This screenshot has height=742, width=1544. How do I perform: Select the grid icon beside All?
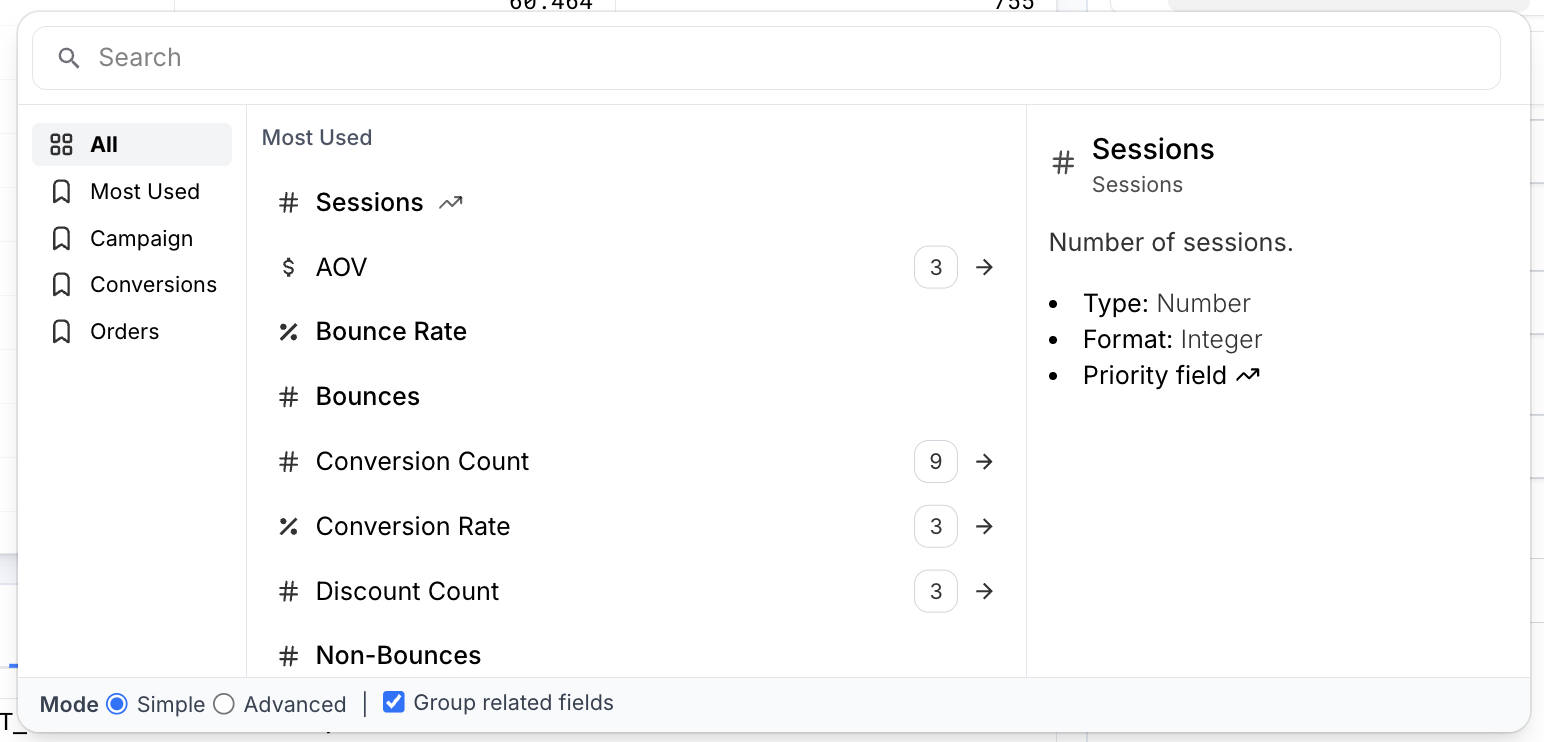pyautogui.click(x=61, y=144)
